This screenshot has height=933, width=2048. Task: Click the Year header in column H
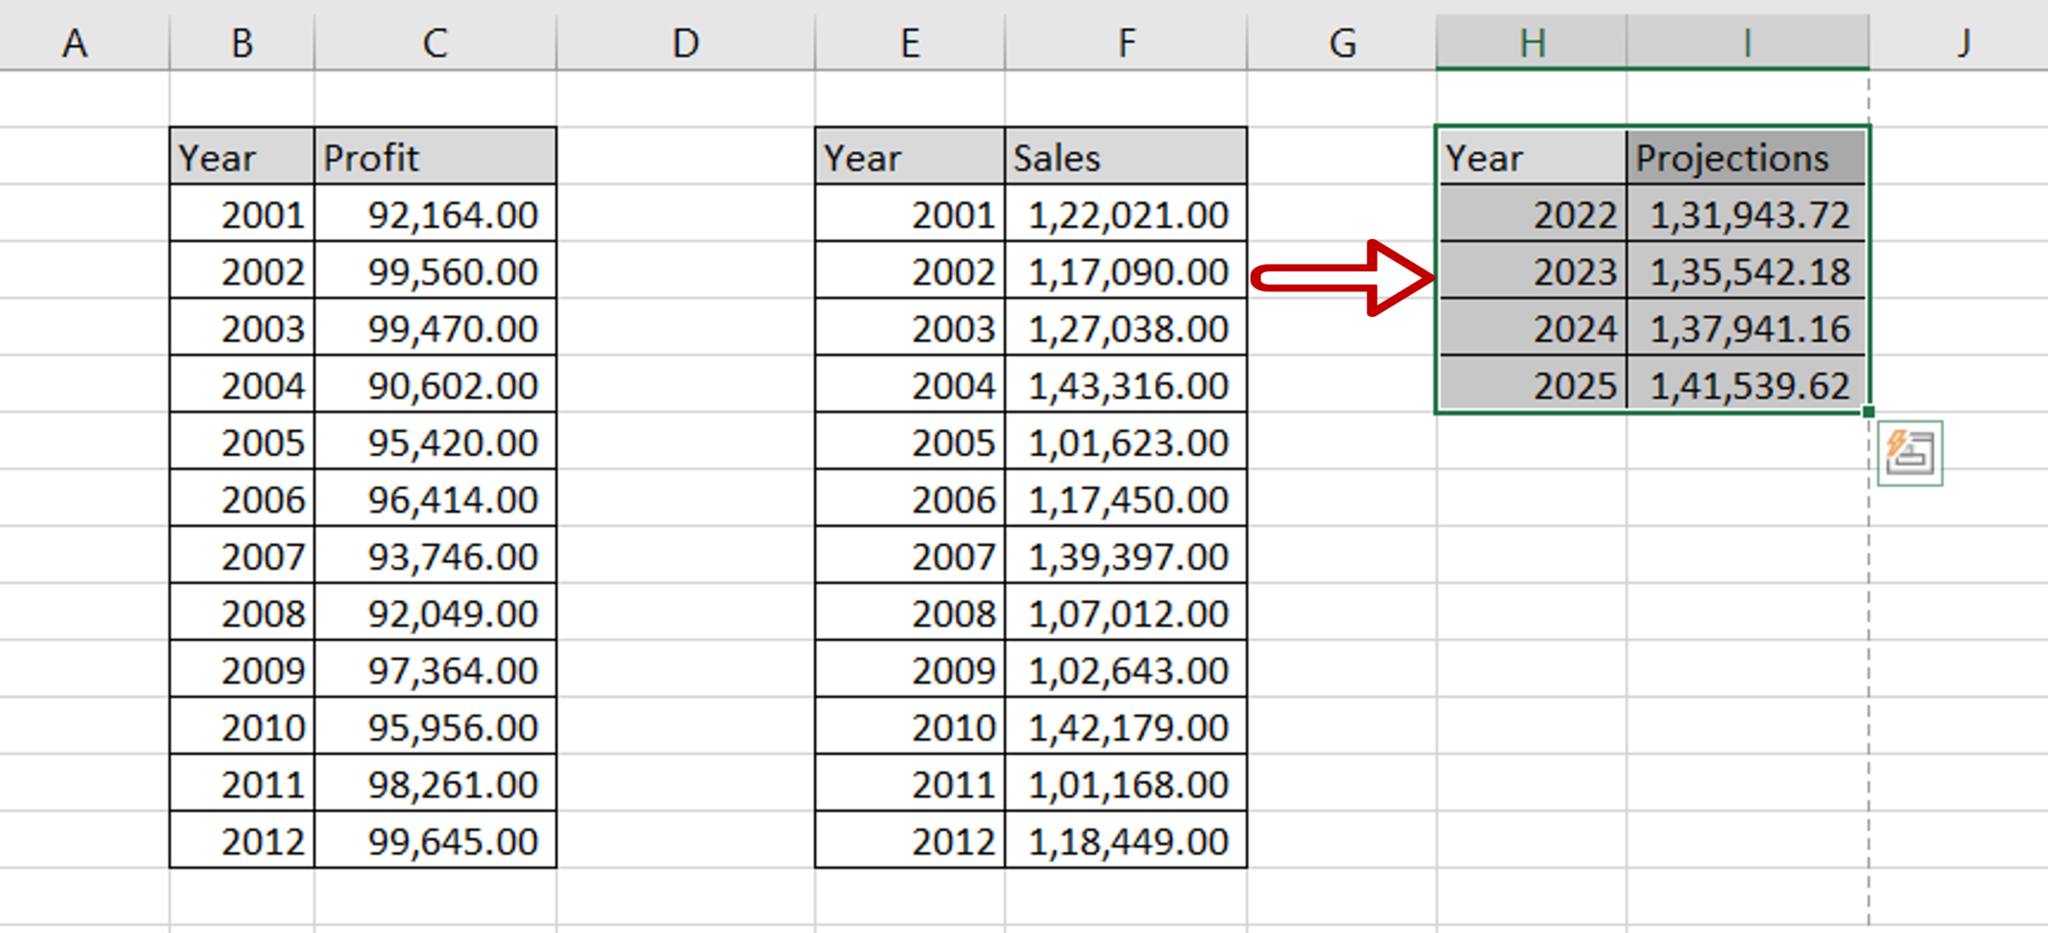click(x=1532, y=156)
